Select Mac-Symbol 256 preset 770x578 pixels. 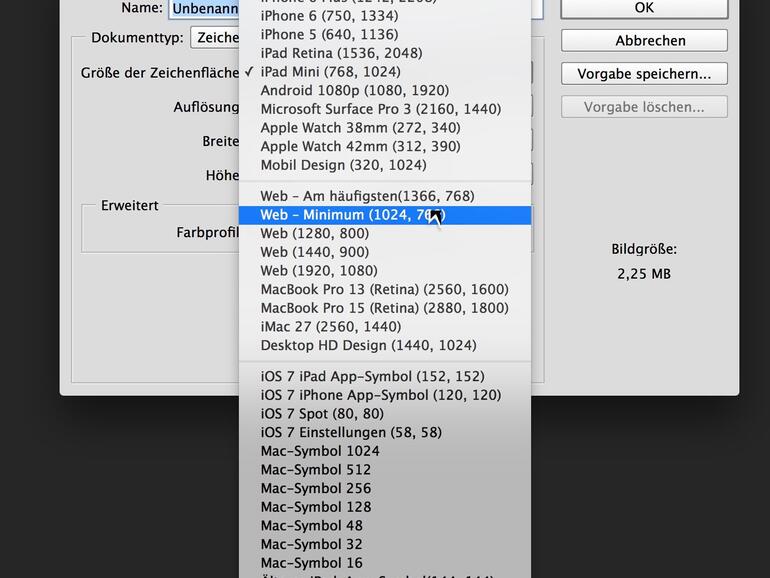(x=385, y=488)
